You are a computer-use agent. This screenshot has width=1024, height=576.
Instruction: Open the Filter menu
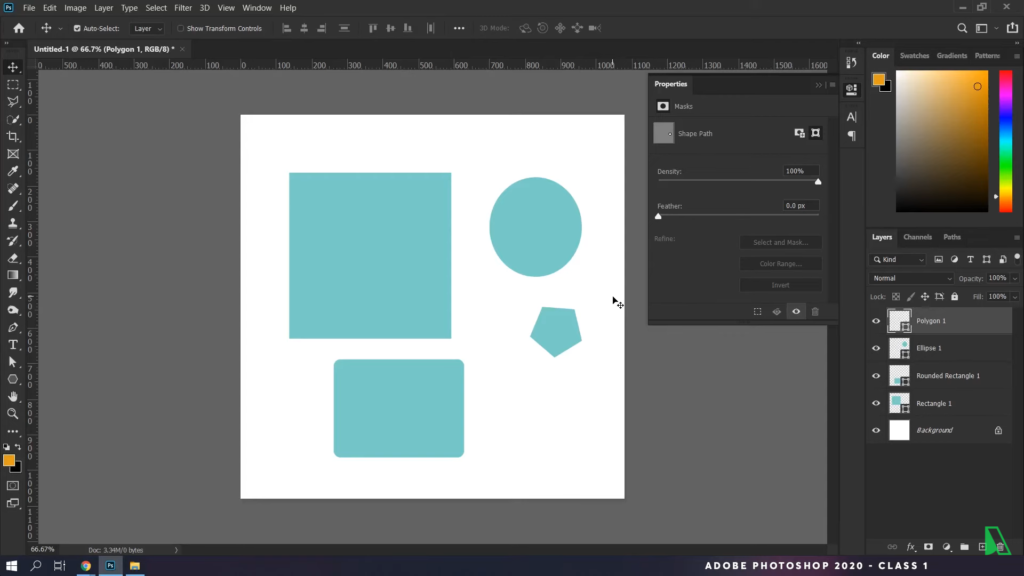click(182, 7)
